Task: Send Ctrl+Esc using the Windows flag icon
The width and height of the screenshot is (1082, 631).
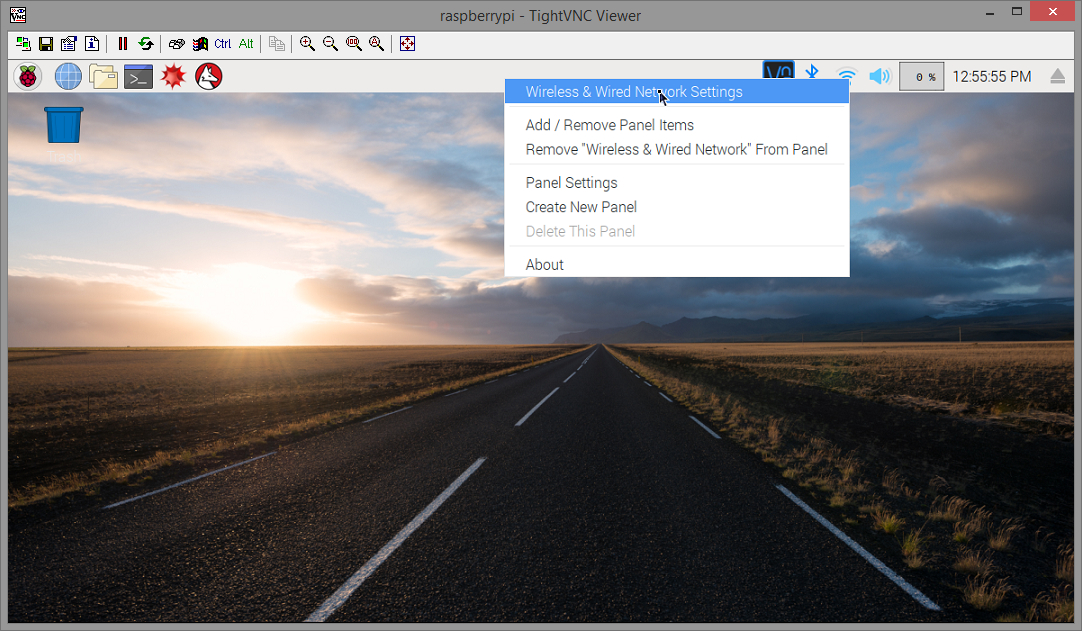Action: (200, 43)
